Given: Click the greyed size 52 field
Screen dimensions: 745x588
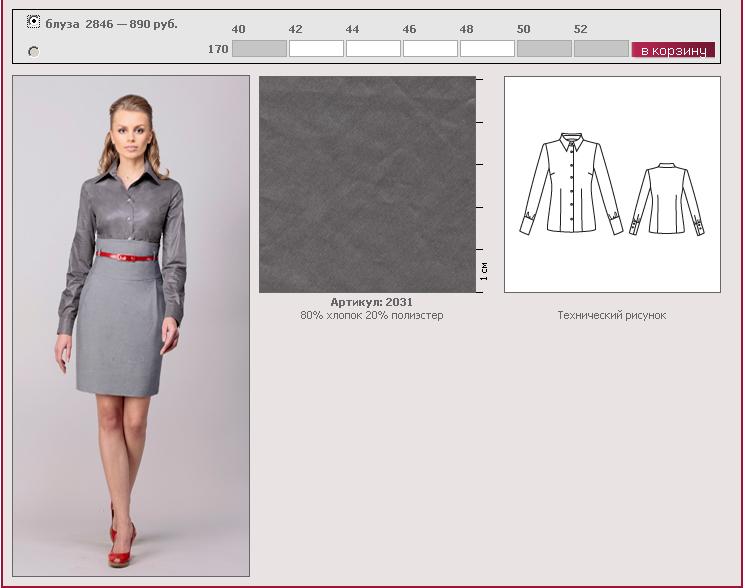Looking at the screenshot, I should pos(601,48).
